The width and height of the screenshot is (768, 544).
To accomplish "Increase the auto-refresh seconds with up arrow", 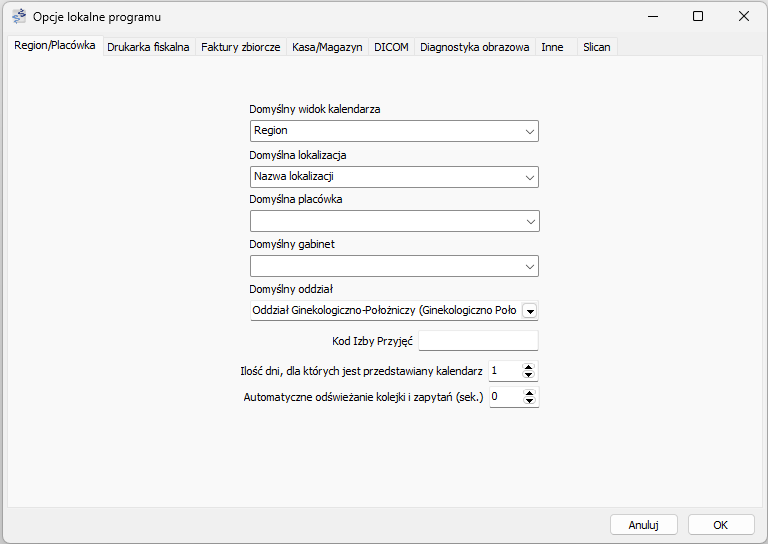I will pos(529,393).
